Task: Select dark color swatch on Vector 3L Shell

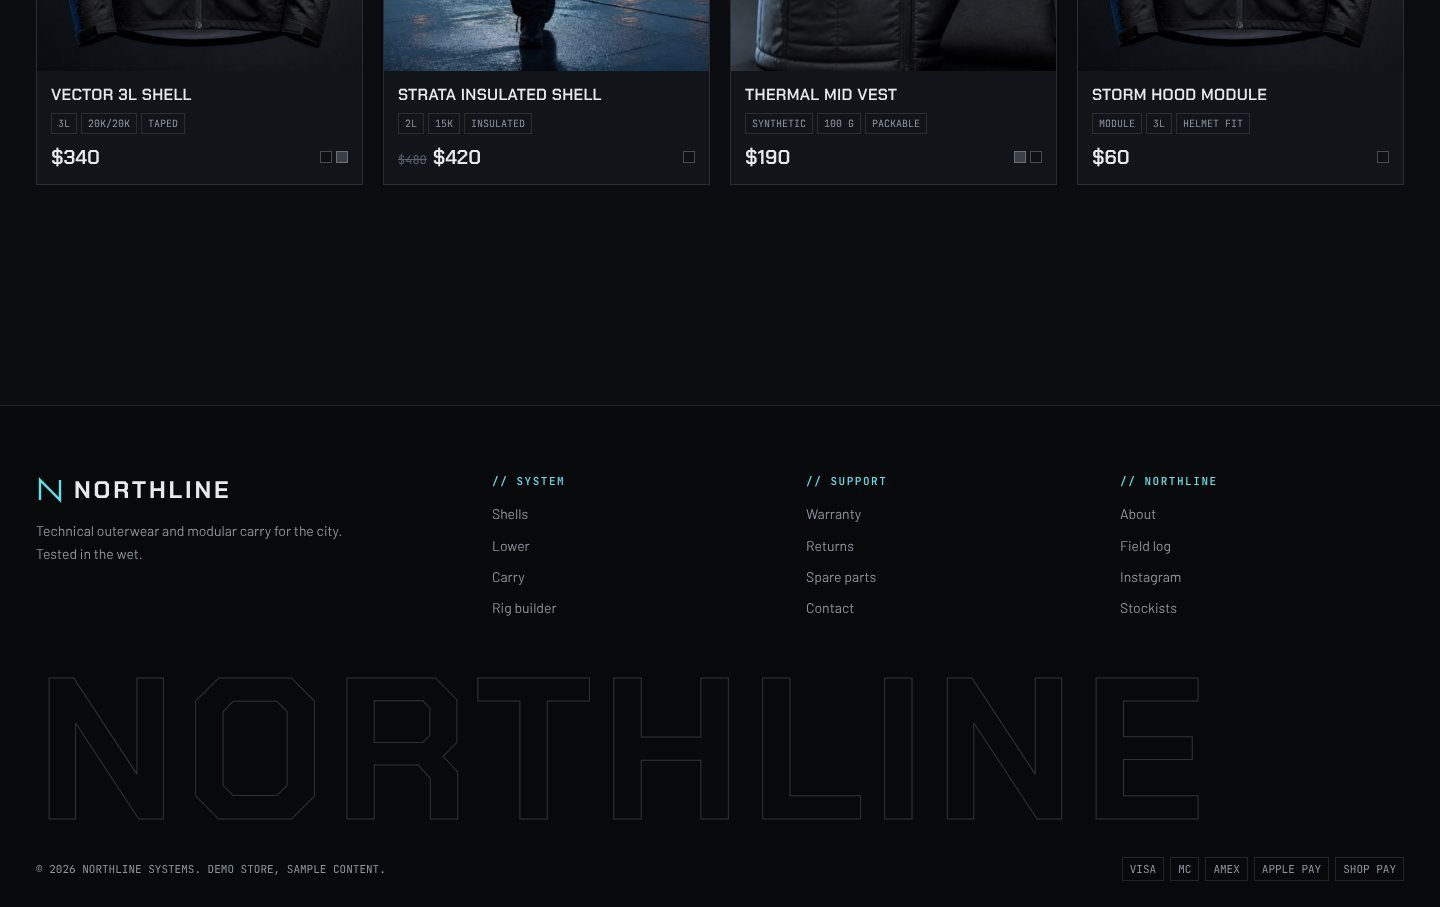Action: (x=326, y=157)
